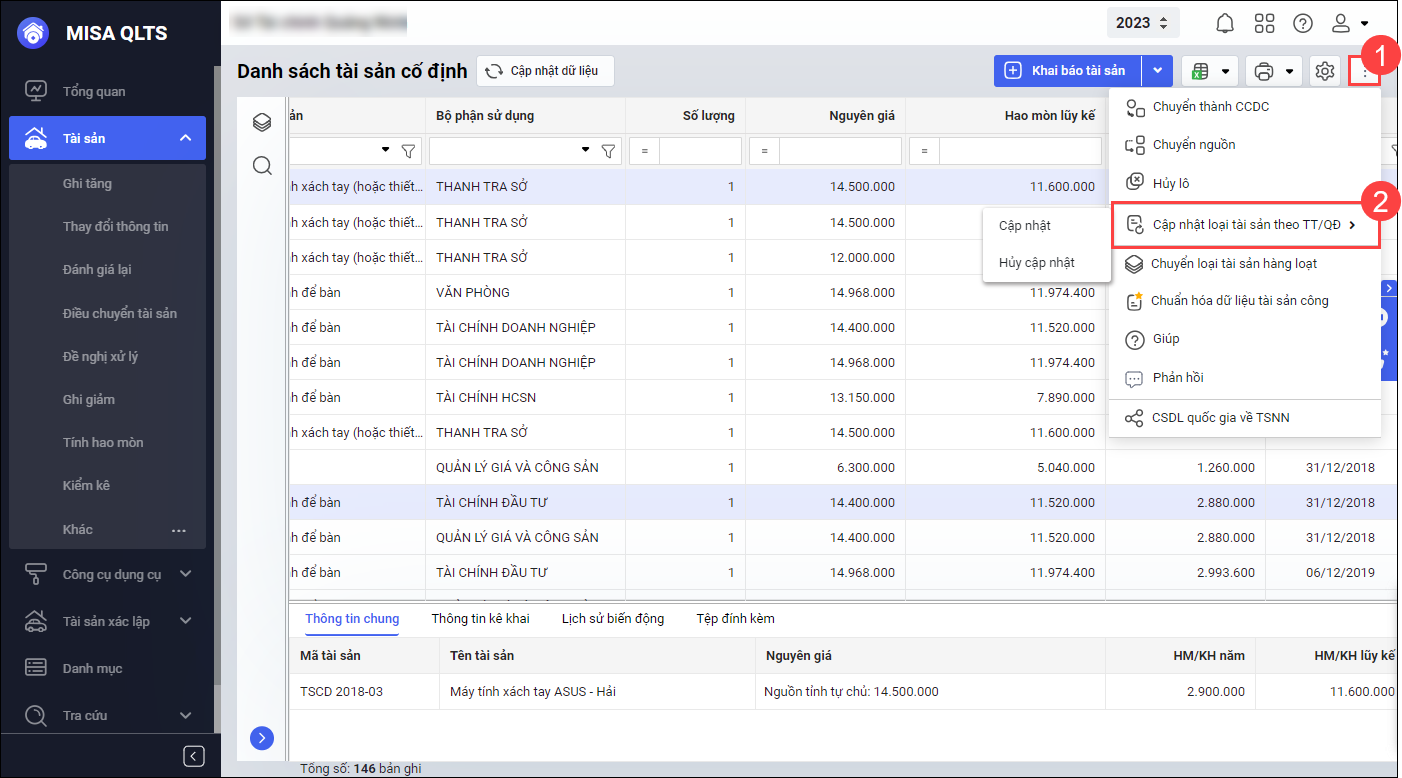Collapse the Tài sản sidebar section
1402x778 pixels.
[x=185, y=138]
